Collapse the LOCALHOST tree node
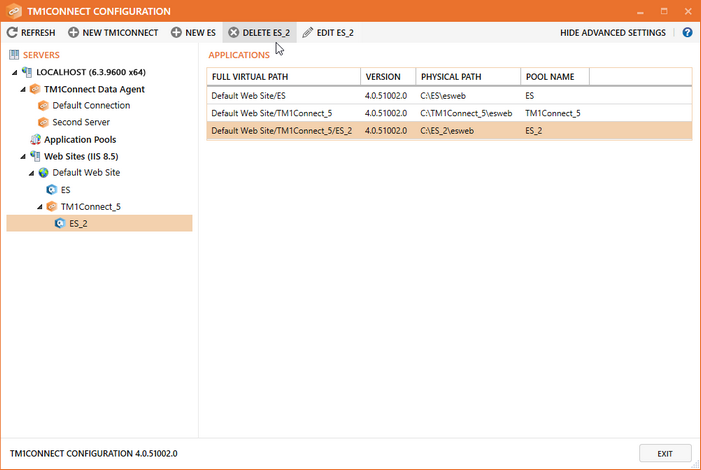Image resolution: width=701 pixels, height=470 pixels. [15, 72]
